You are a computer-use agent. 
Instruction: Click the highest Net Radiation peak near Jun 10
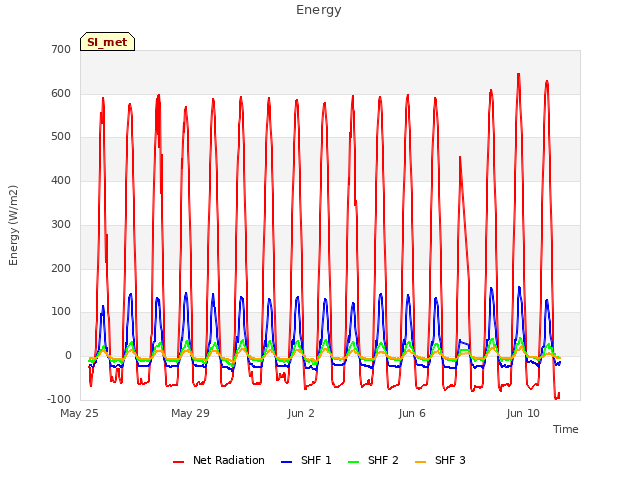pos(519,74)
